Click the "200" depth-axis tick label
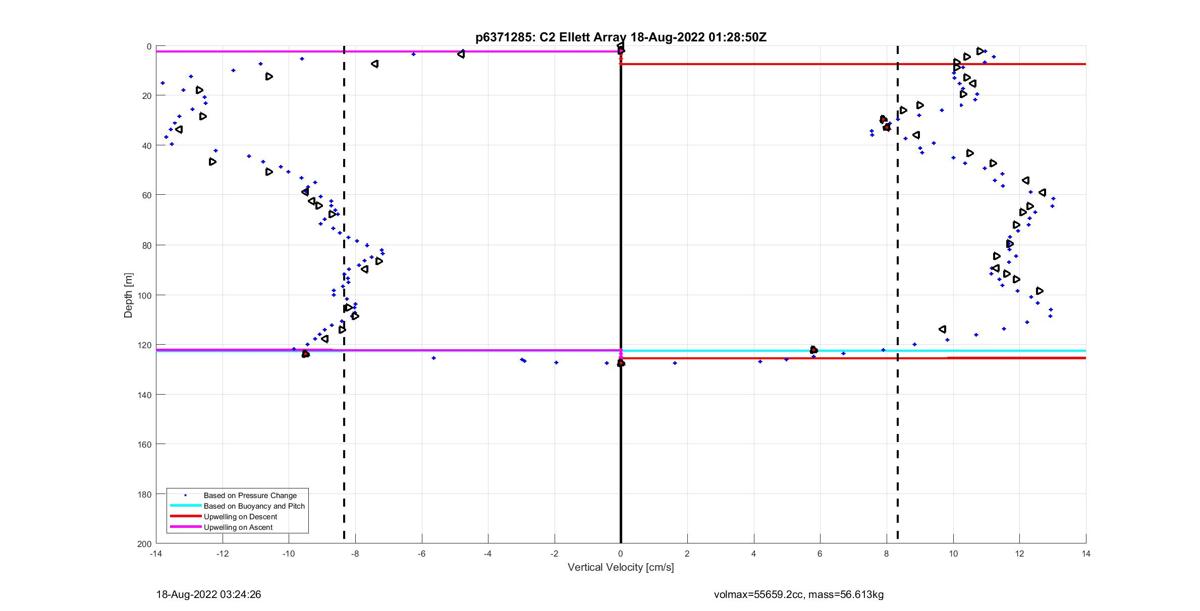This screenshot has height=611, width=1200. [145, 543]
